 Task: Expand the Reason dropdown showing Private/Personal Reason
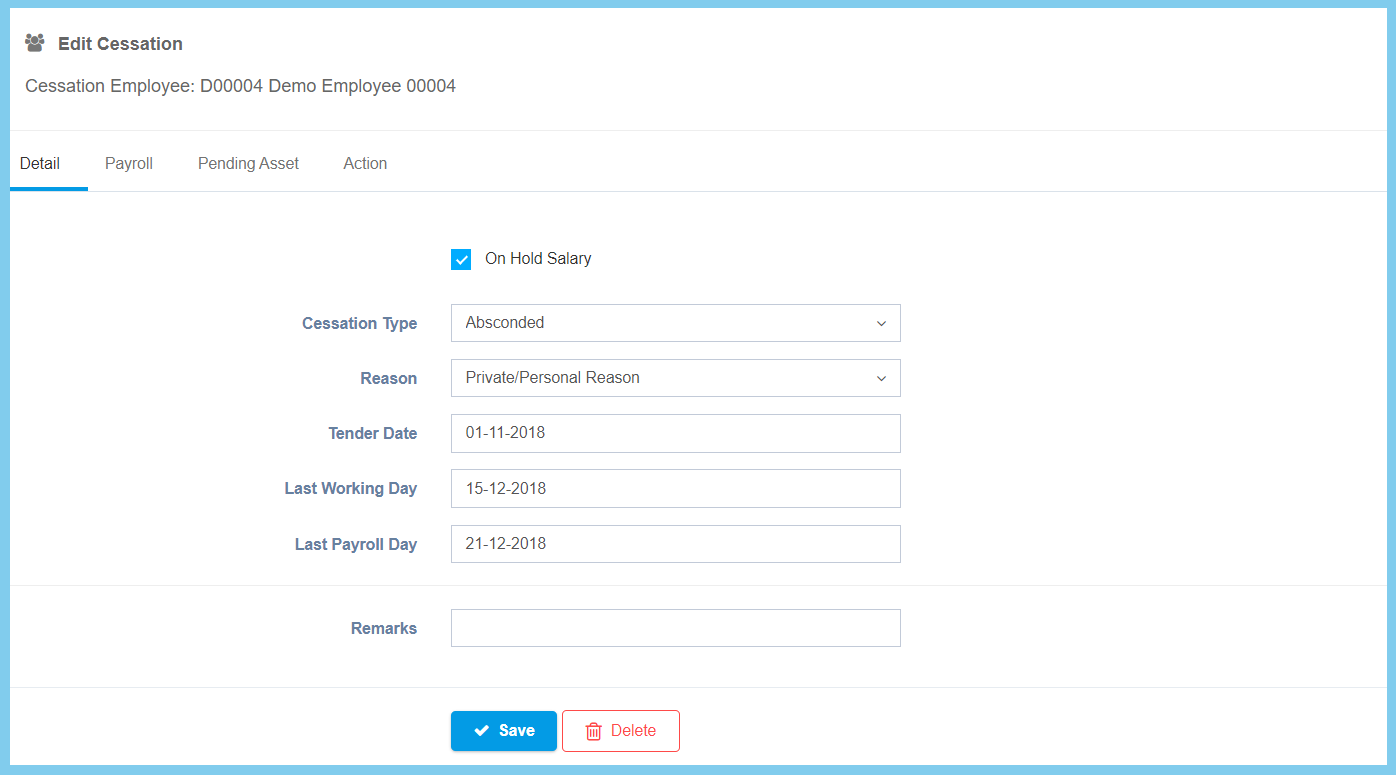pos(660,378)
